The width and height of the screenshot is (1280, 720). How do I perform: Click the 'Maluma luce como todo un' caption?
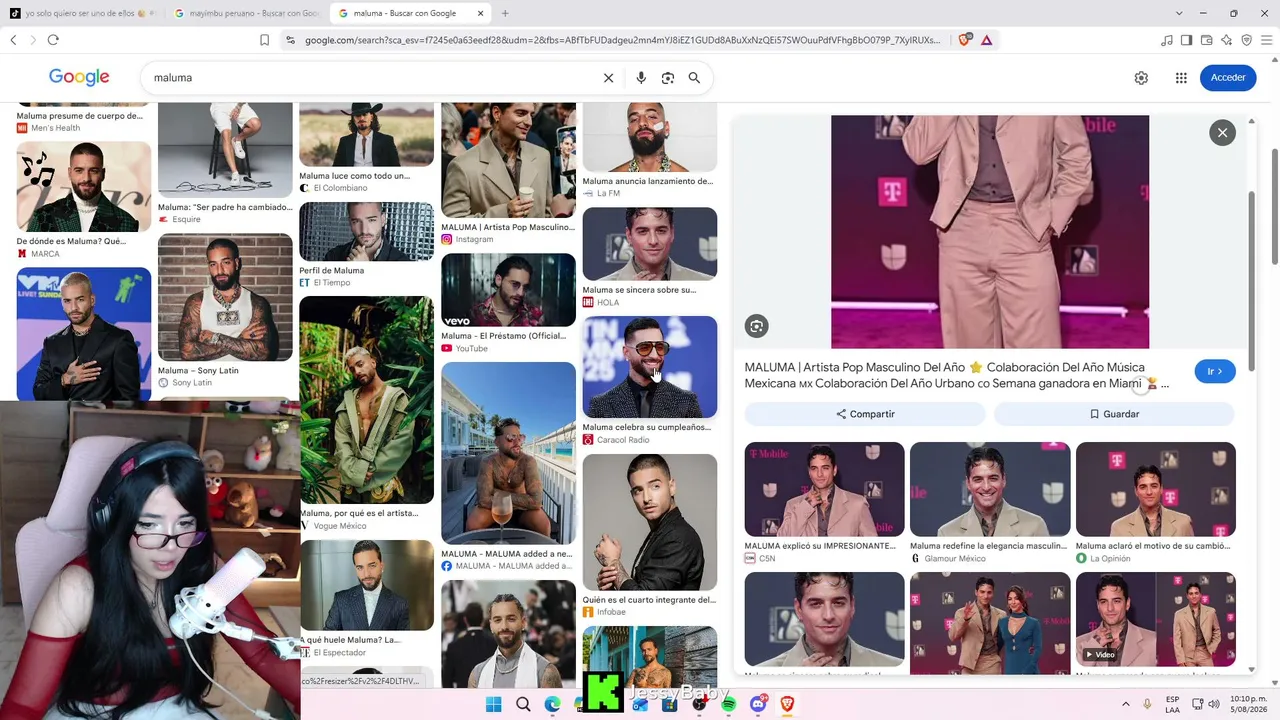355,176
